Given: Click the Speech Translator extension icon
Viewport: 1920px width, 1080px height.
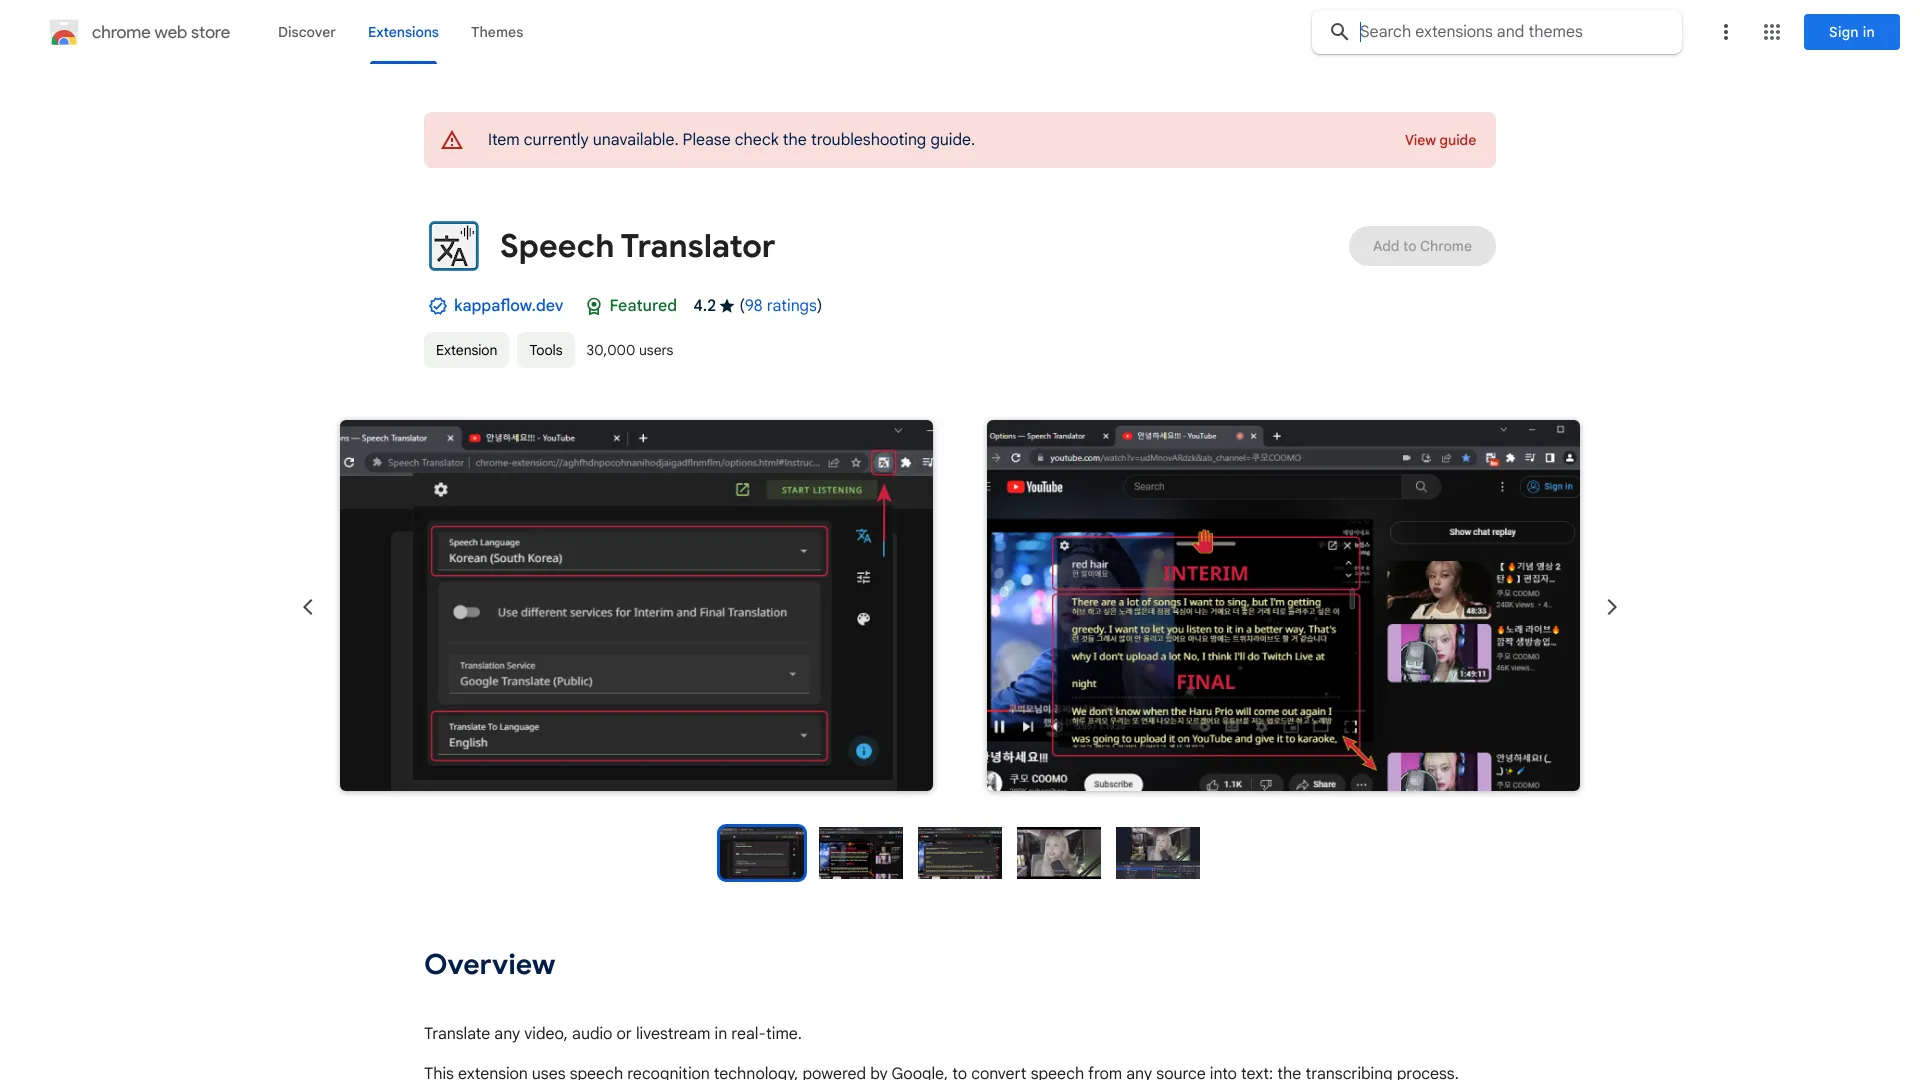Looking at the screenshot, I should [452, 245].
